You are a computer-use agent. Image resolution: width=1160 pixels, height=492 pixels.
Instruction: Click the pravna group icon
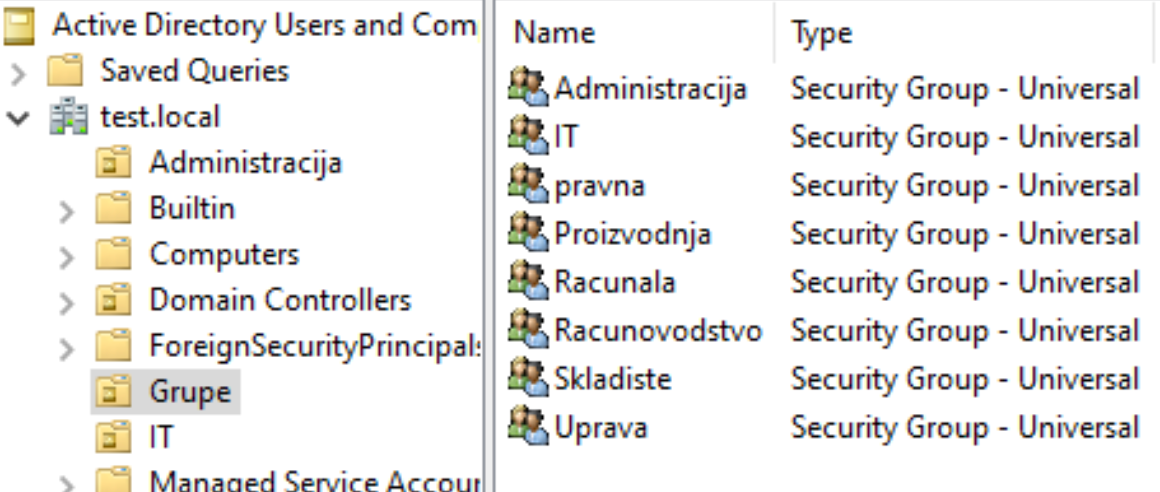[x=528, y=184]
